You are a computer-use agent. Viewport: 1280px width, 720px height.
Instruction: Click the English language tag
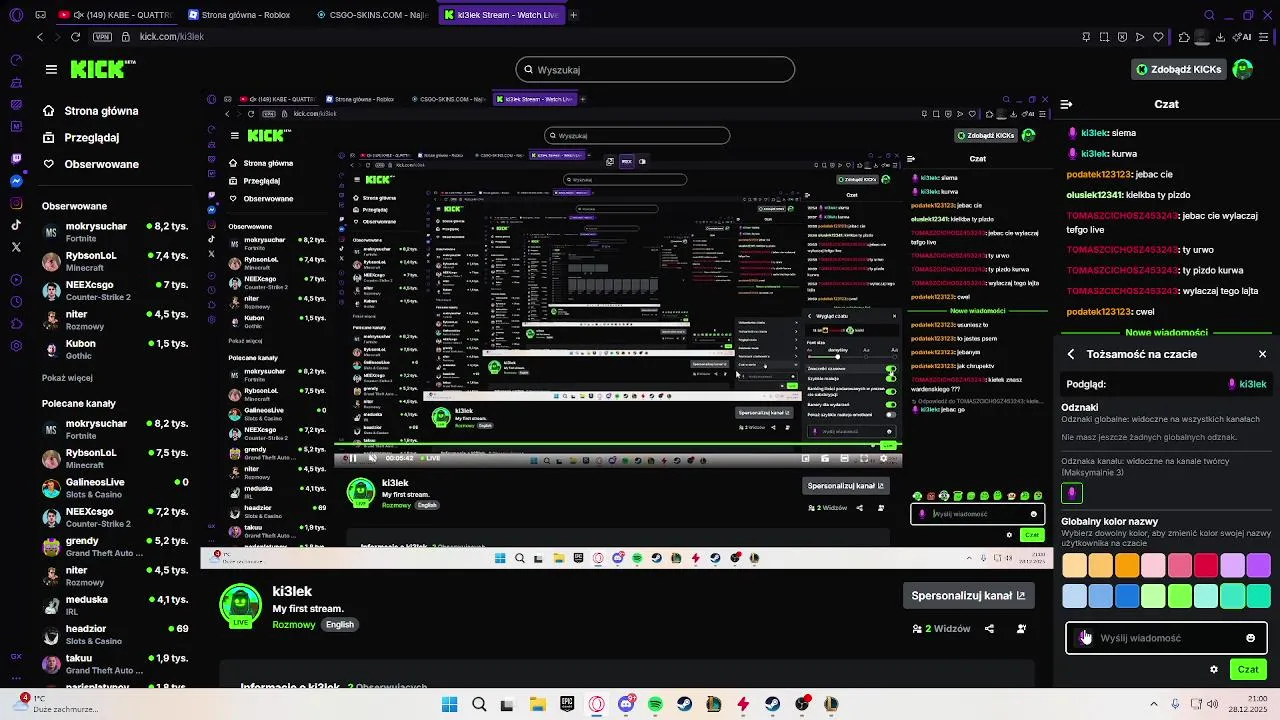click(340, 624)
